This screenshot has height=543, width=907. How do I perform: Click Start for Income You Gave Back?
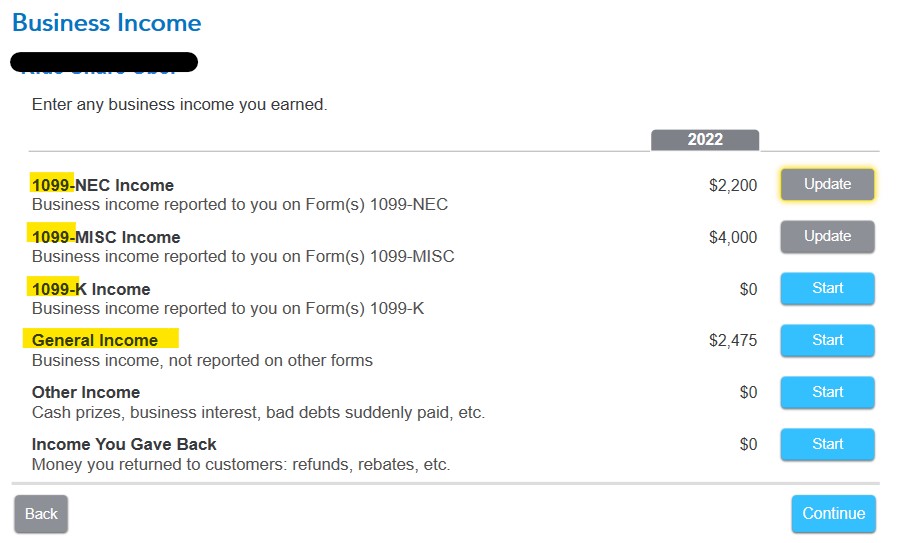click(x=827, y=444)
